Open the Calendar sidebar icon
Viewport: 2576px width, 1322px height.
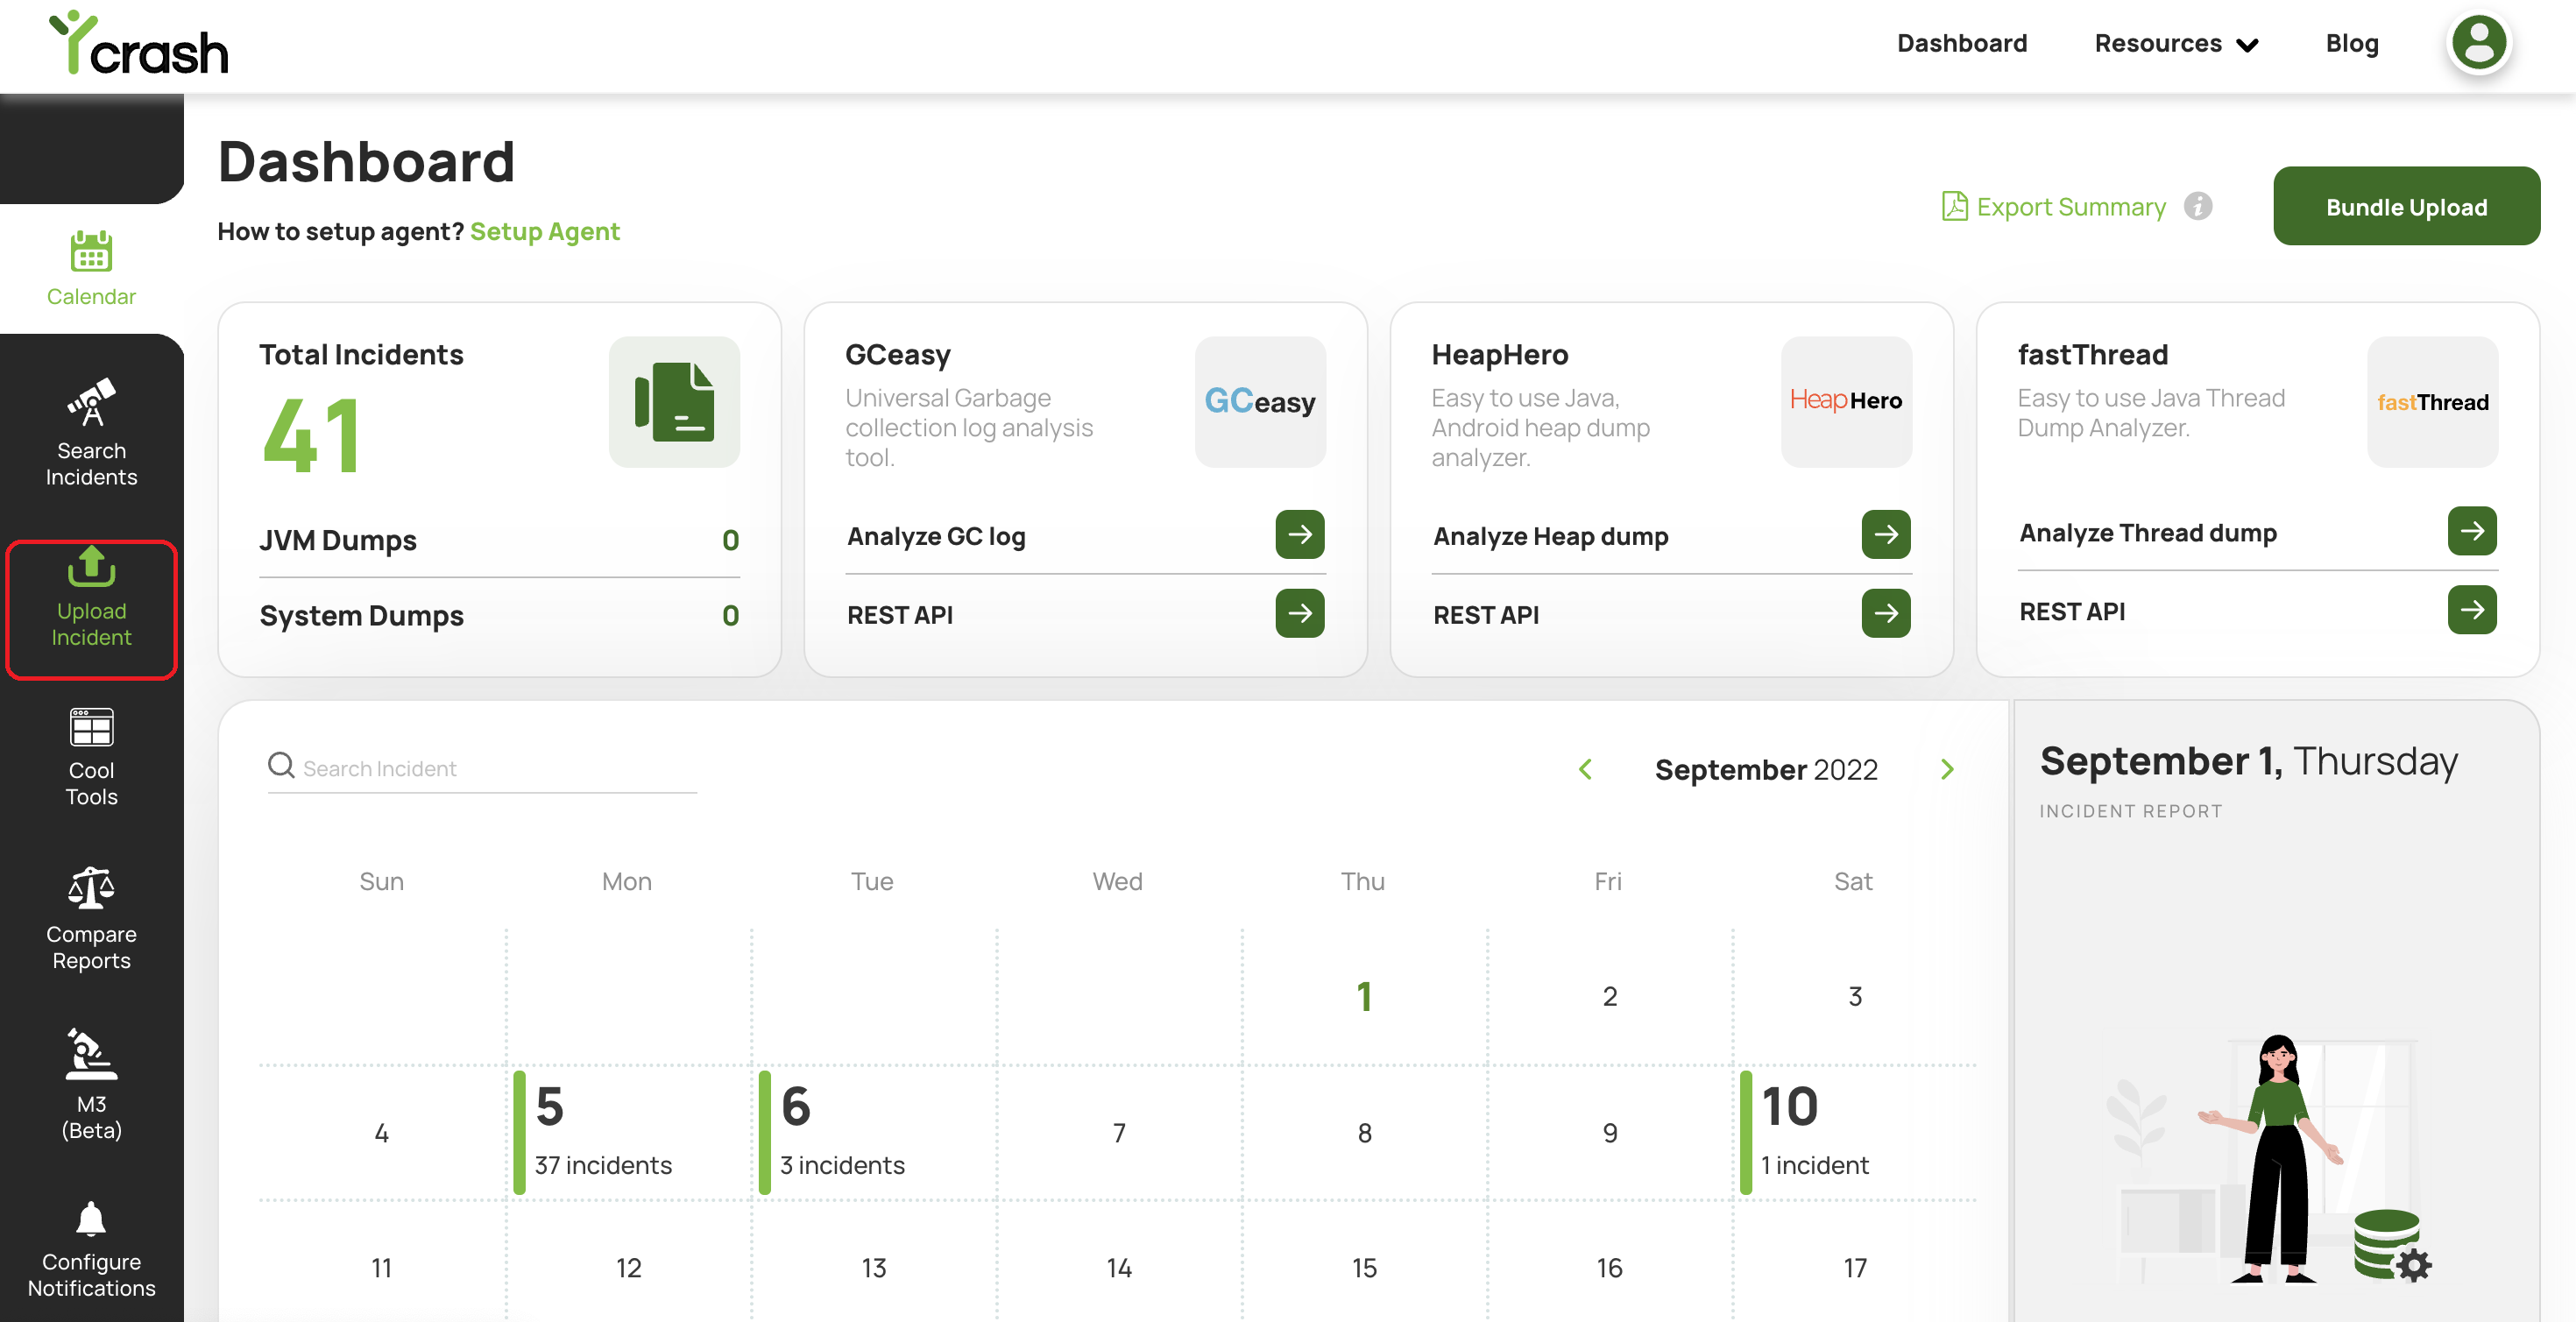click(x=91, y=252)
